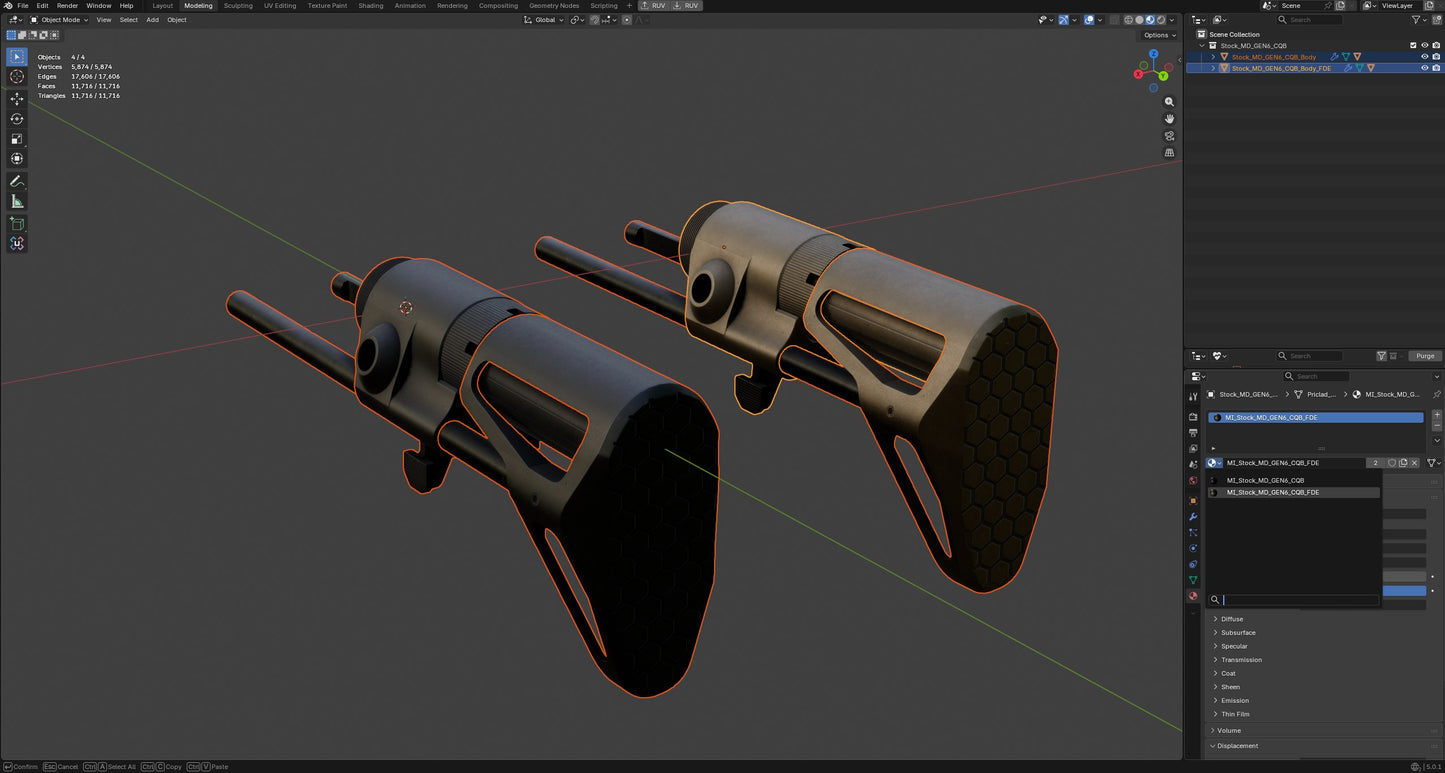Toggle camera view icon in viewport

click(1169, 136)
